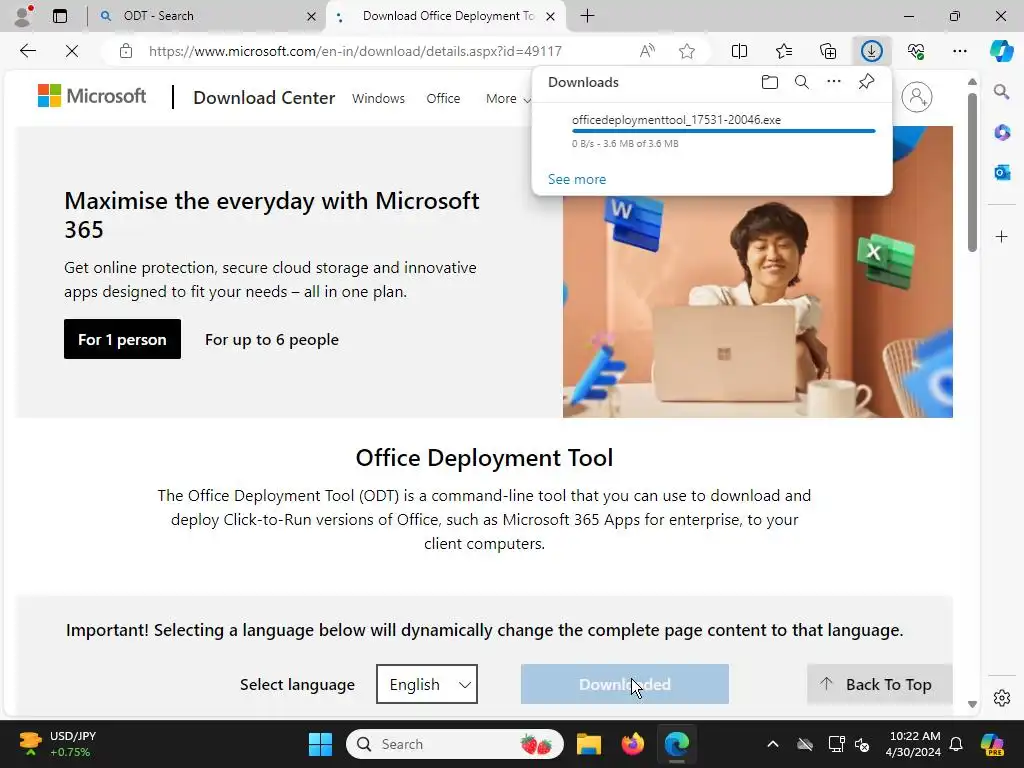The image size is (1024, 768).
Task: Open the Office menu item
Action: tap(443, 99)
